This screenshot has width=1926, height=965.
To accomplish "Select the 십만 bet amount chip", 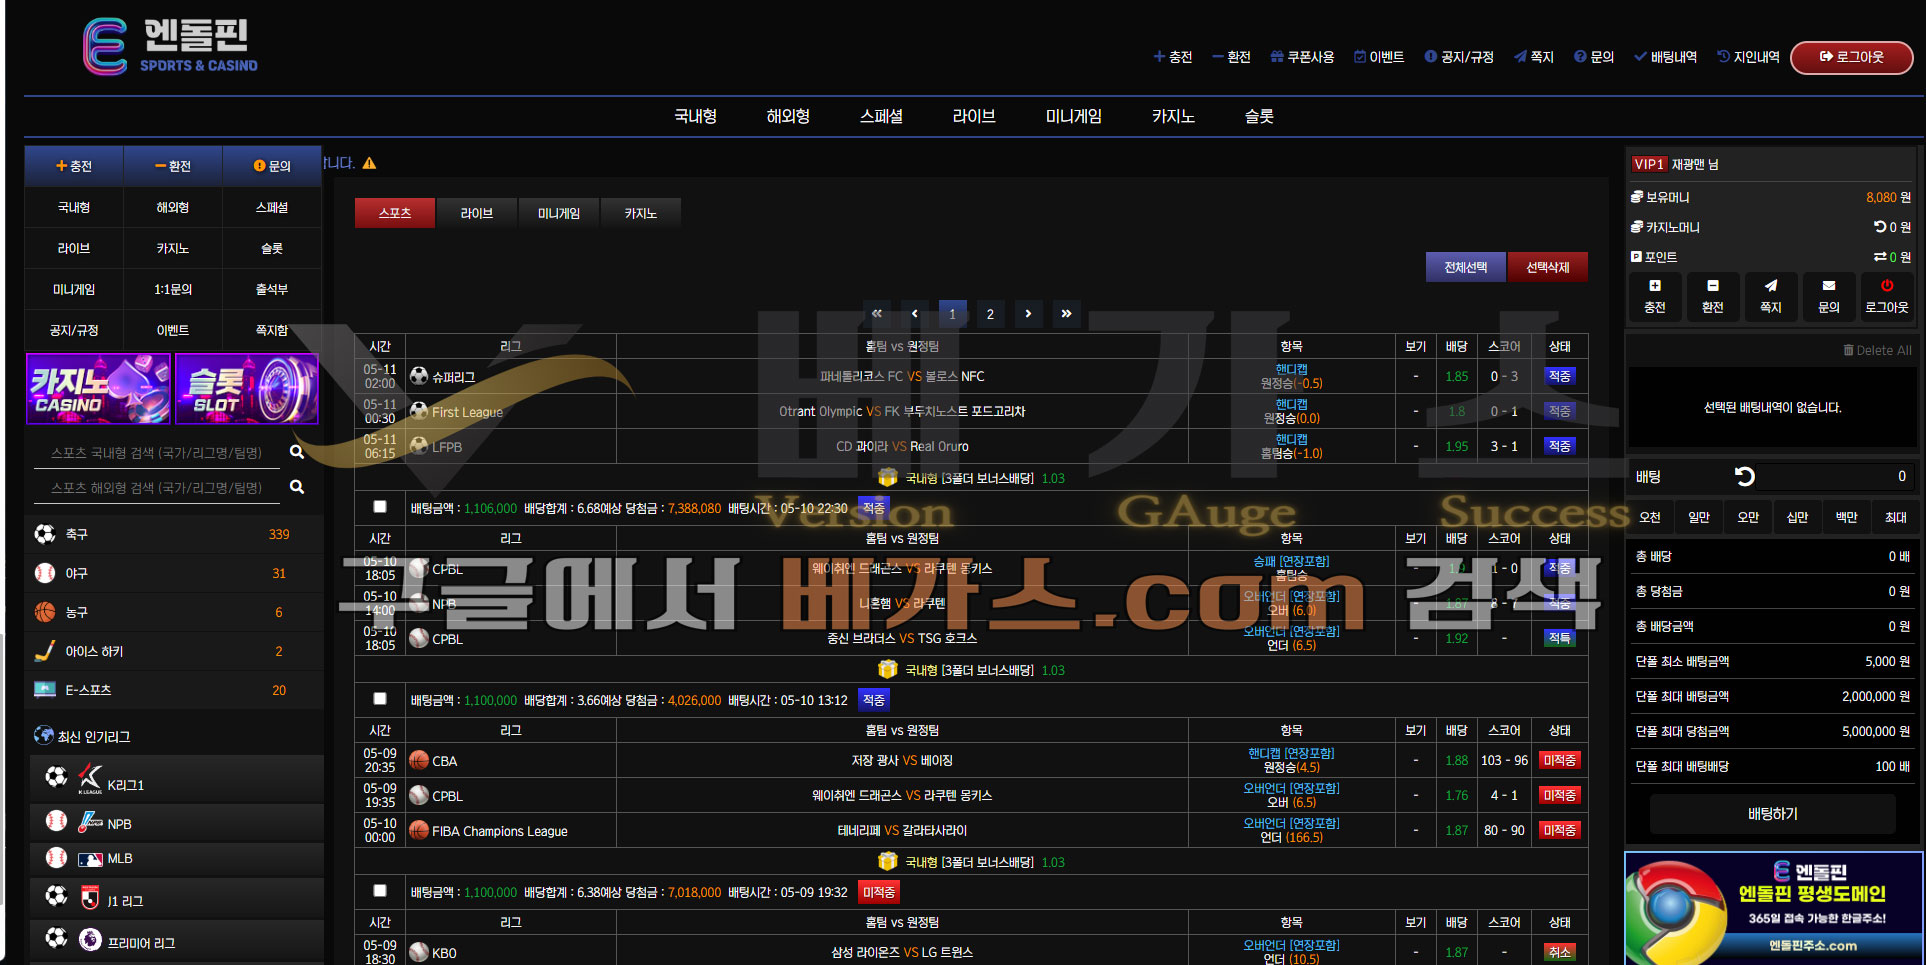I will click(x=1797, y=517).
